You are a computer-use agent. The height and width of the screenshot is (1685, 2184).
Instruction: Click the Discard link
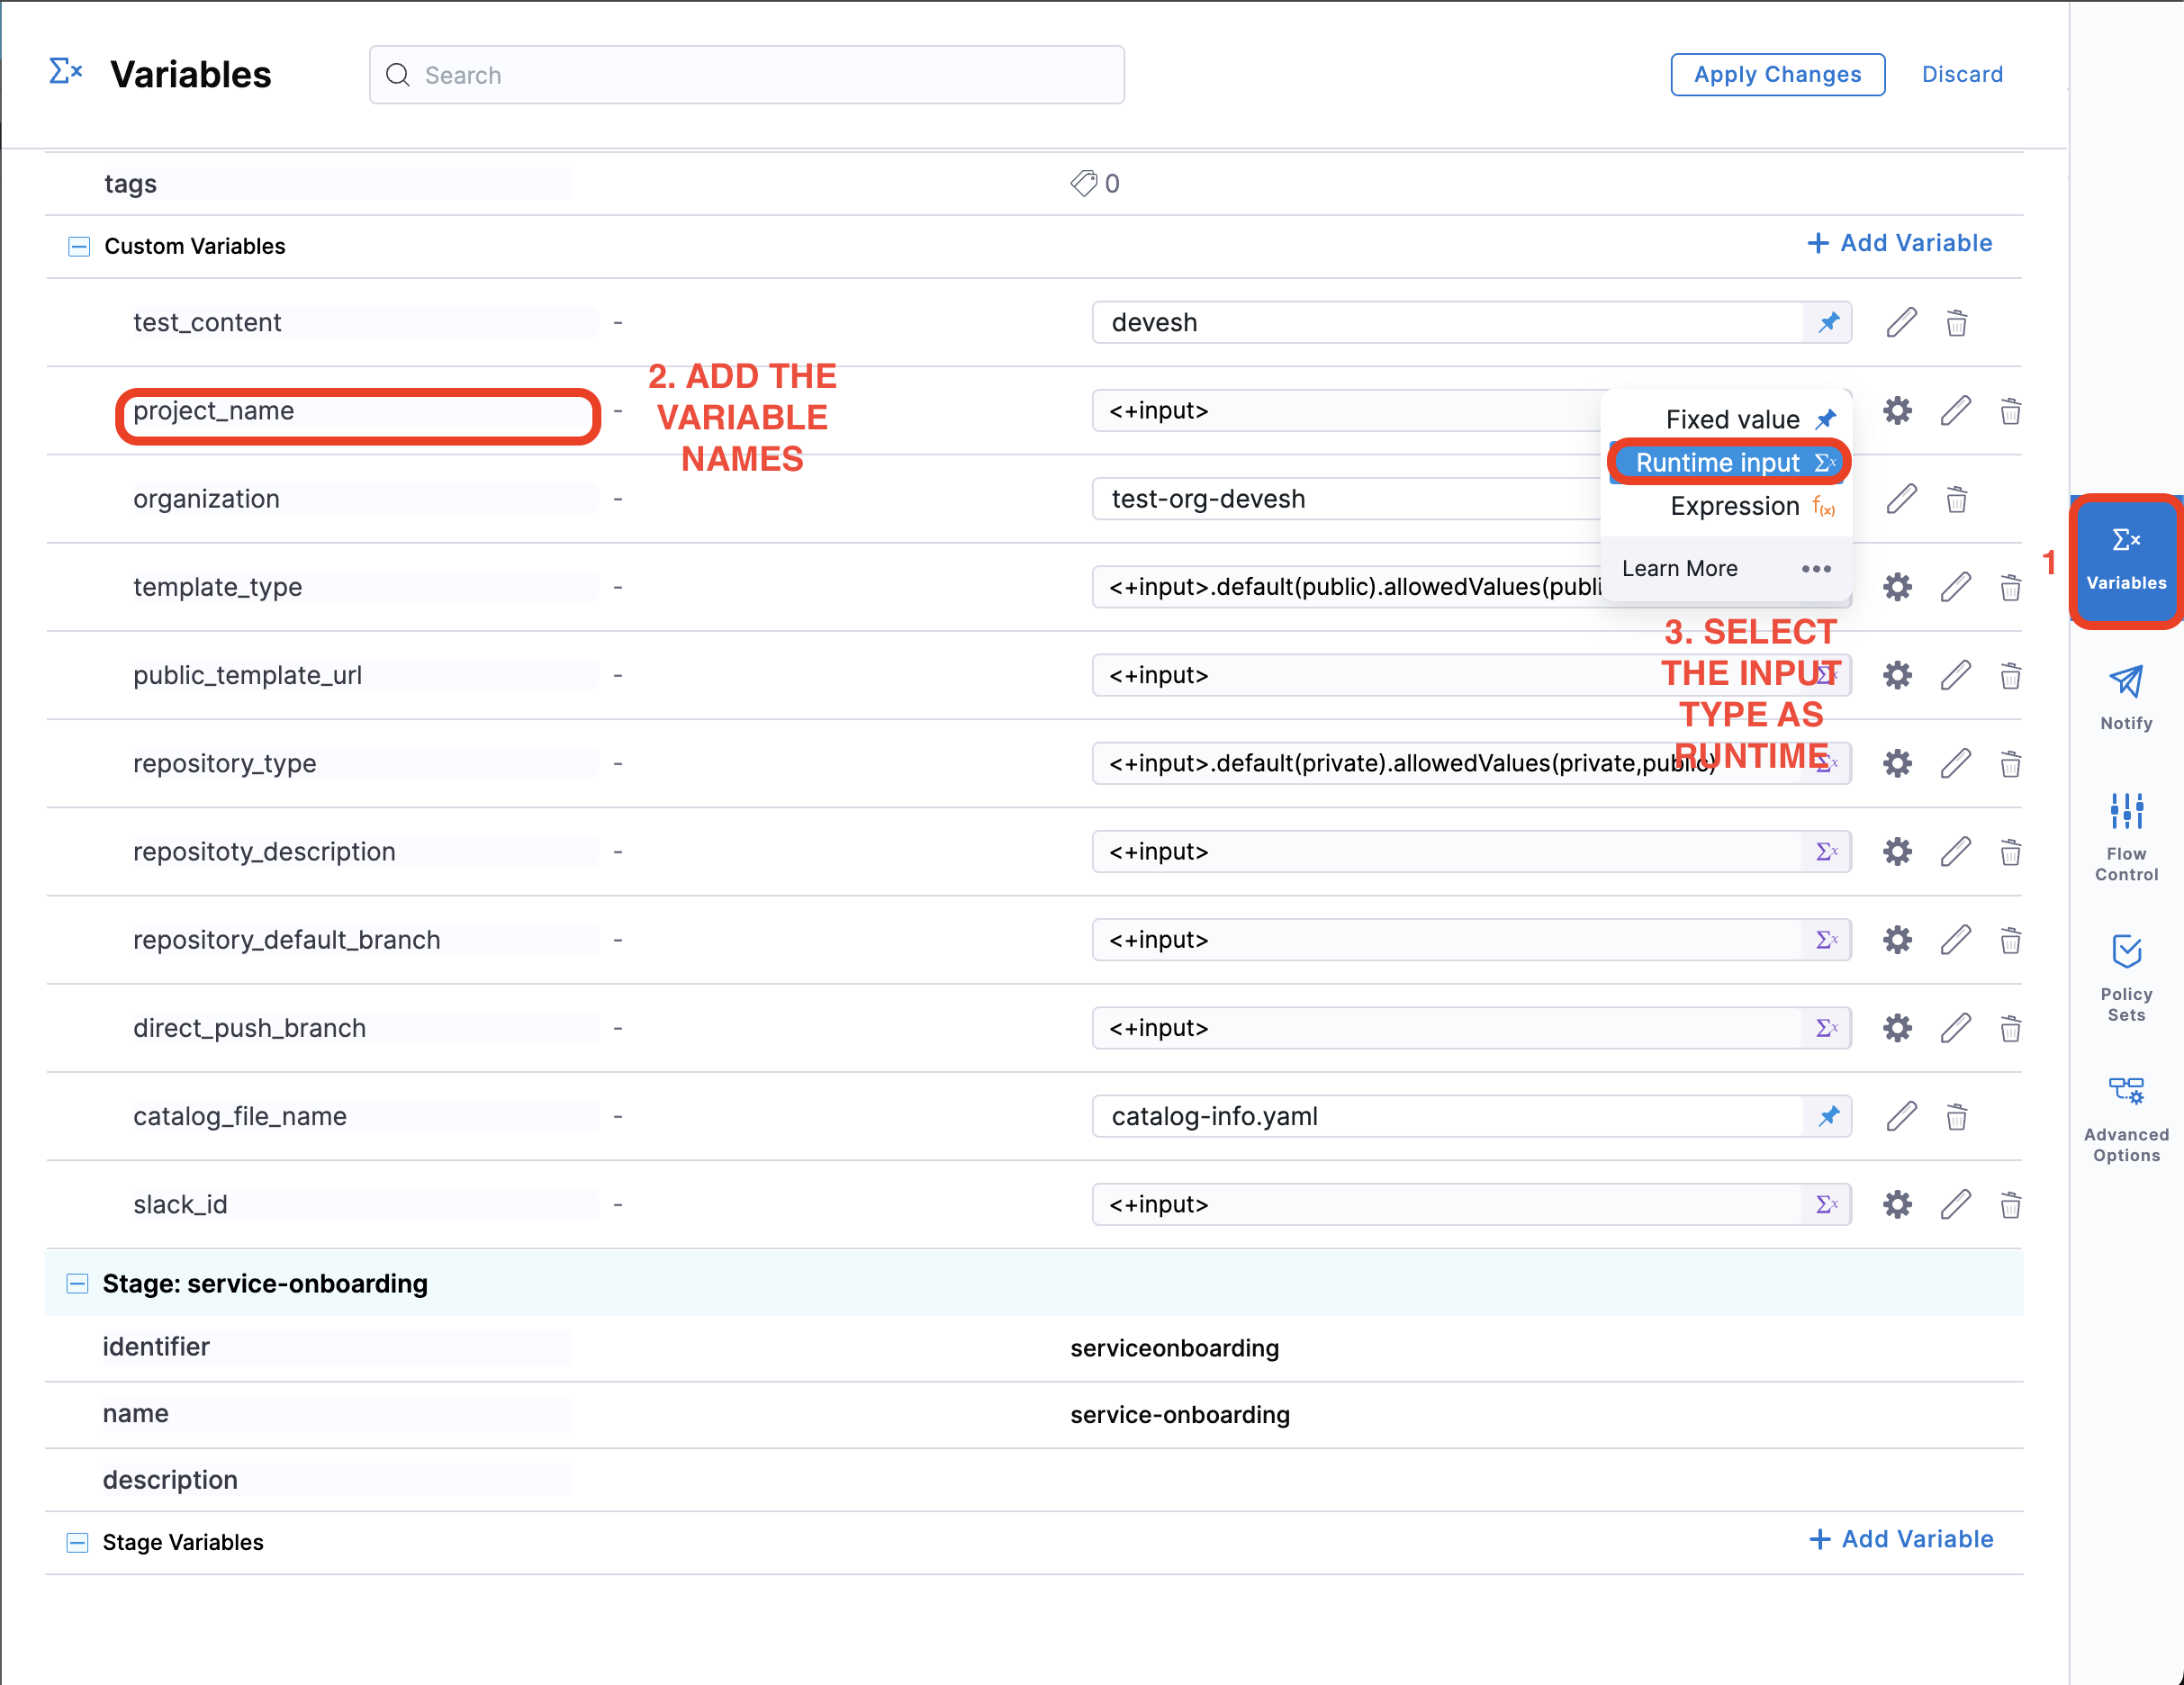point(1962,75)
